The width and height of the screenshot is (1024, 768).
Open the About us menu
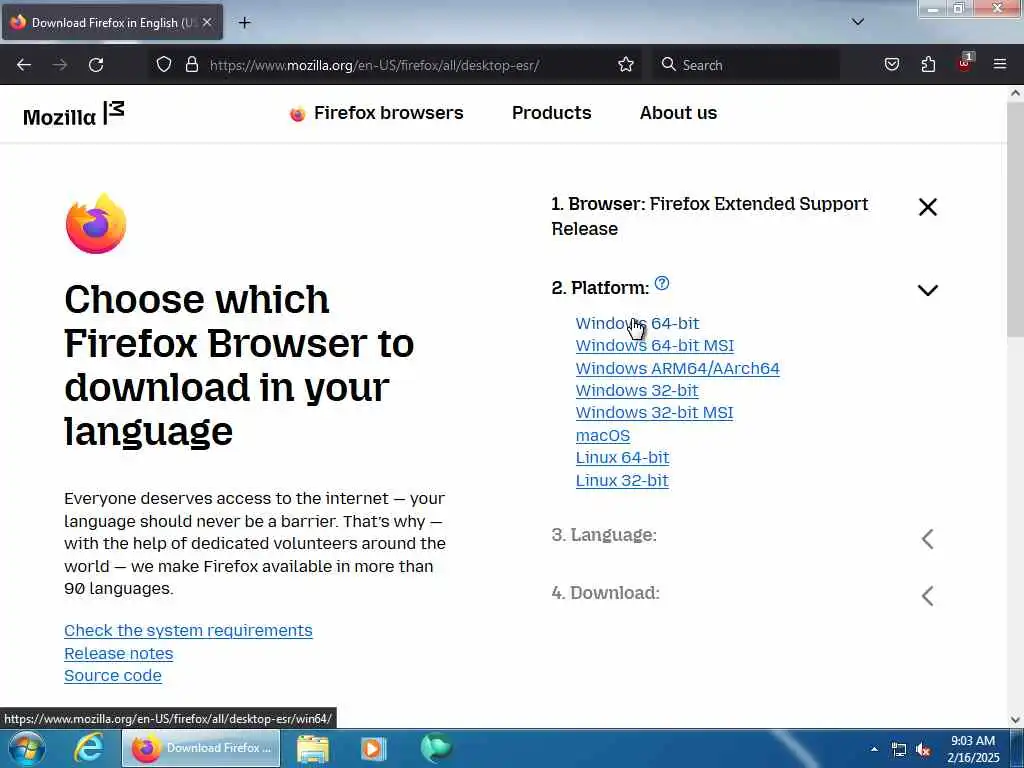pyautogui.click(x=679, y=113)
